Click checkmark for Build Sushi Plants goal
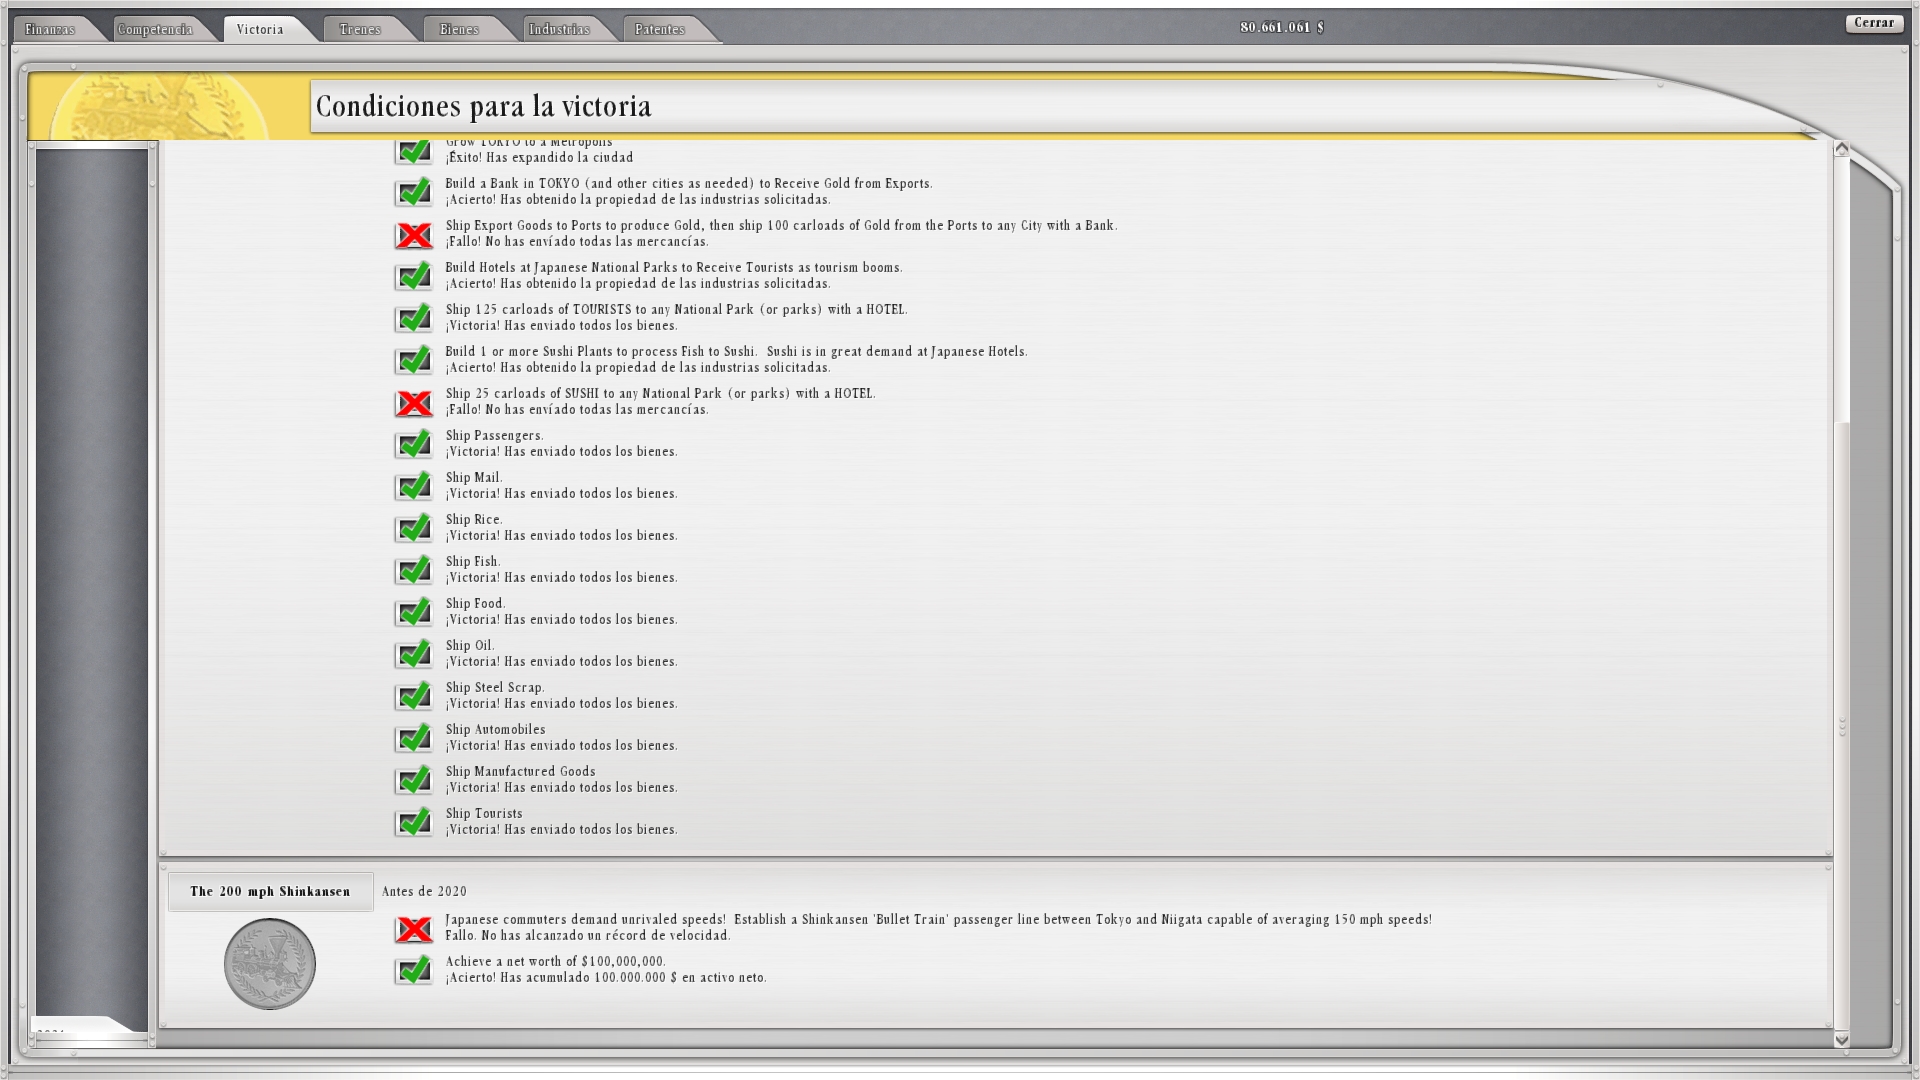The width and height of the screenshot is (1920, 1080). [x=413, y=359]
